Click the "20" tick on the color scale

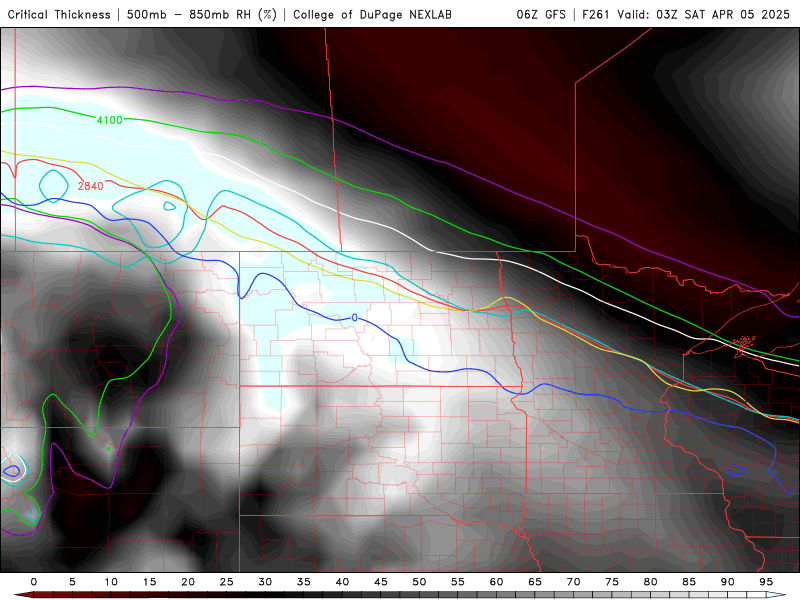tap(188, 582)
